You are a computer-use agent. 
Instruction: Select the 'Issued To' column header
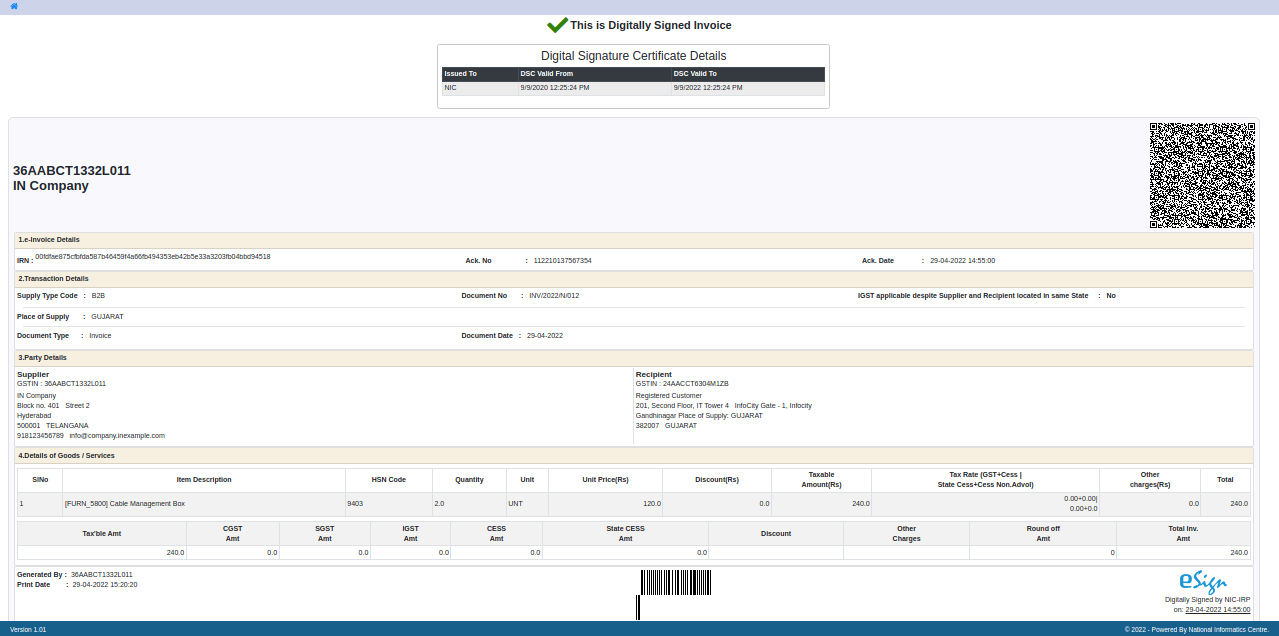coord(479,74)
